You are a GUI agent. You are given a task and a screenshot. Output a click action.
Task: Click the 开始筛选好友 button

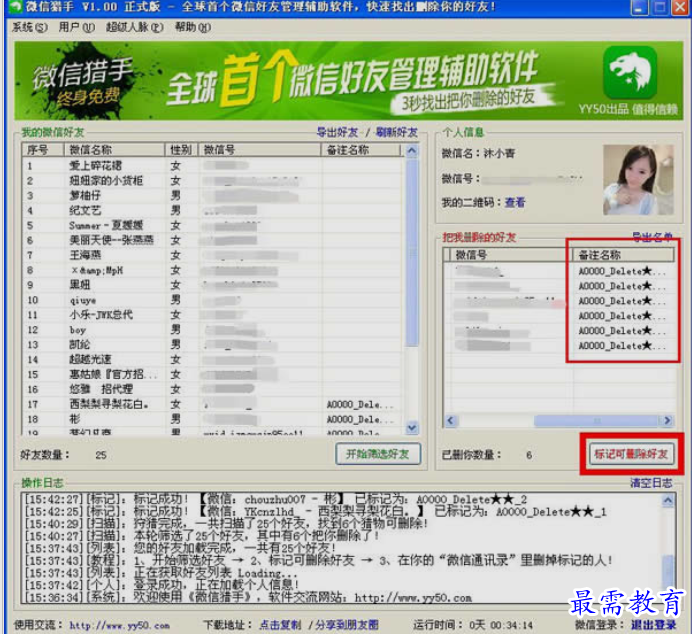(378, 454)
